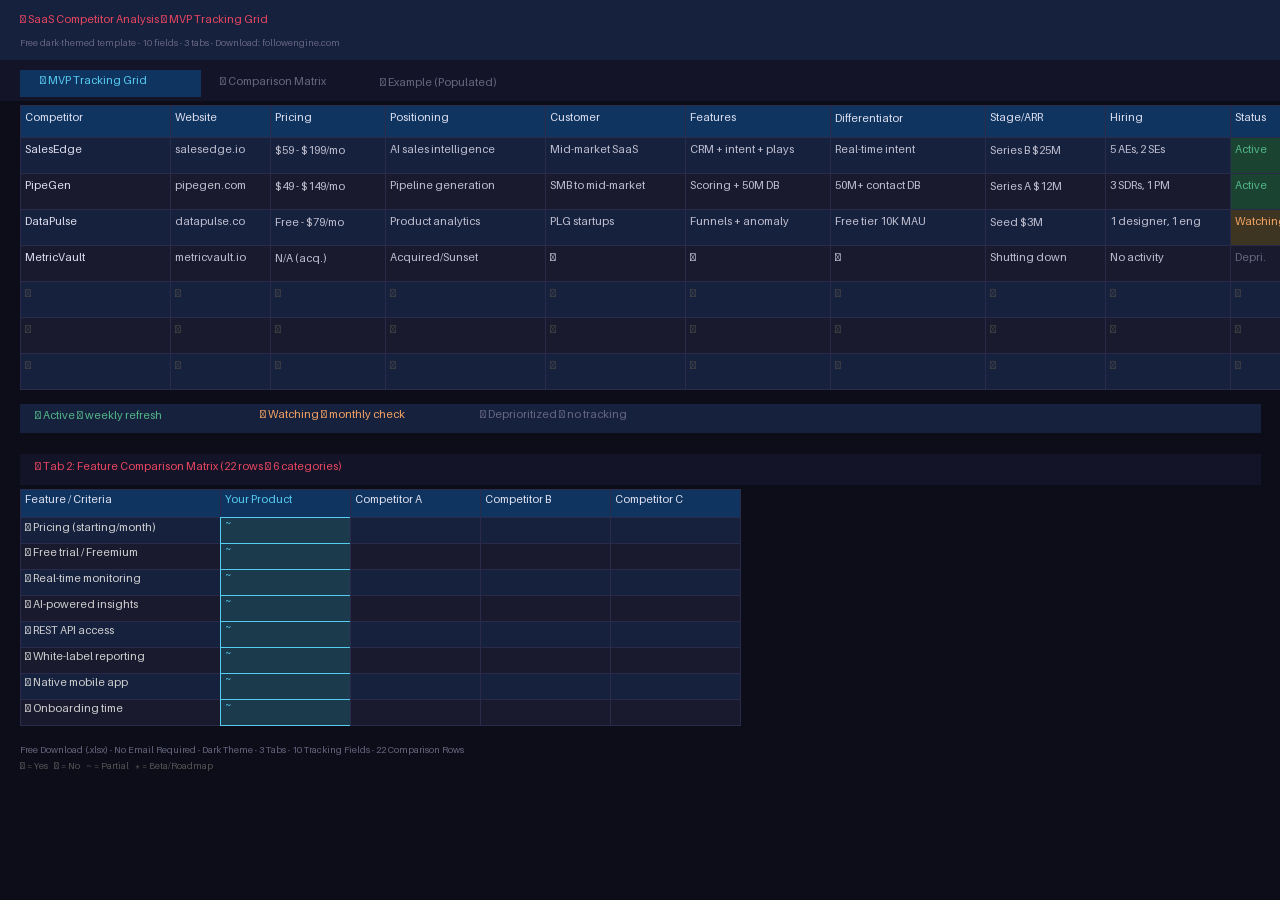Click the Pipeline generation cell

click(465, 192)
